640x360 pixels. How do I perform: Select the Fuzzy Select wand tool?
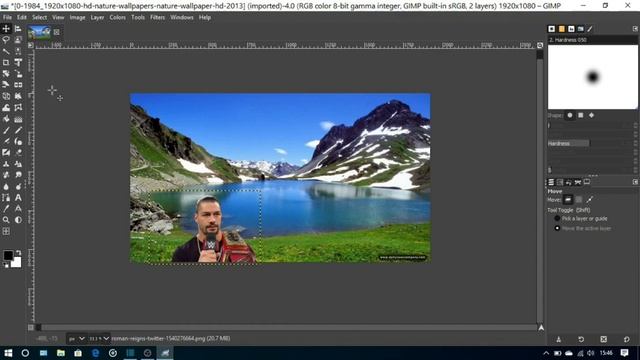pyautogui.click(x=6, y=51)
